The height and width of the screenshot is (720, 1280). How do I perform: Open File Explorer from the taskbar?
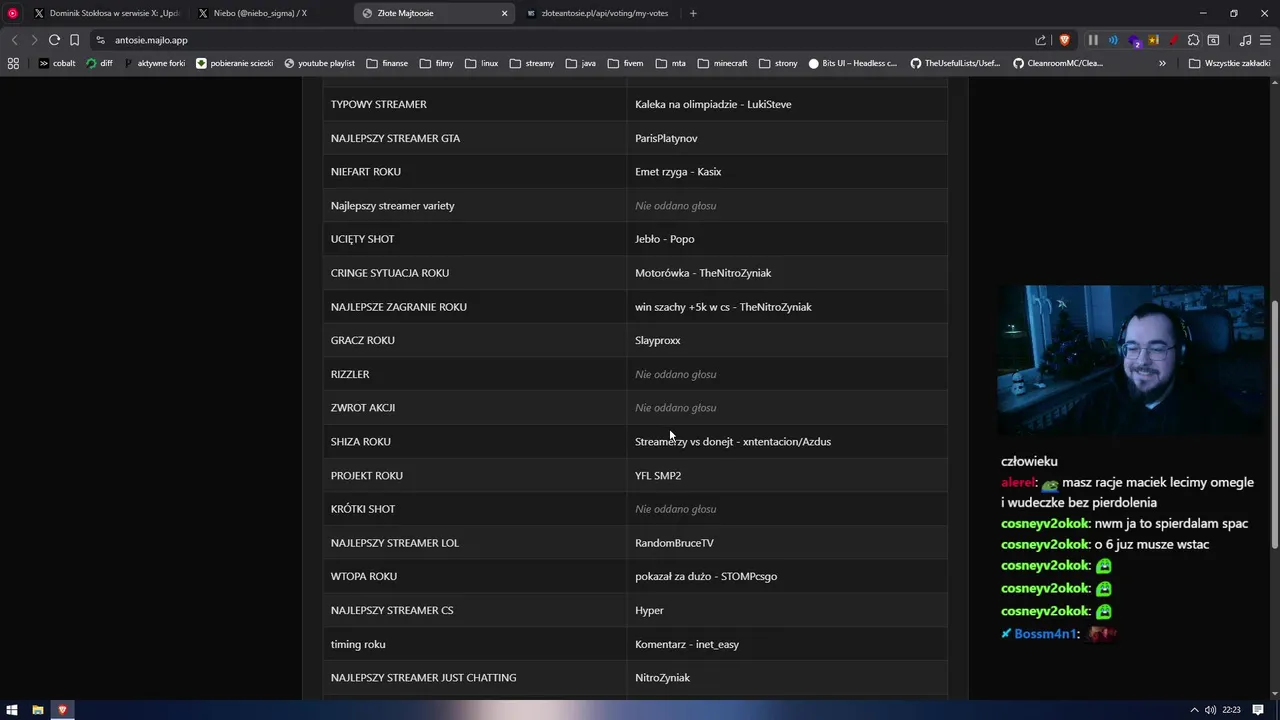click(37, 710)
